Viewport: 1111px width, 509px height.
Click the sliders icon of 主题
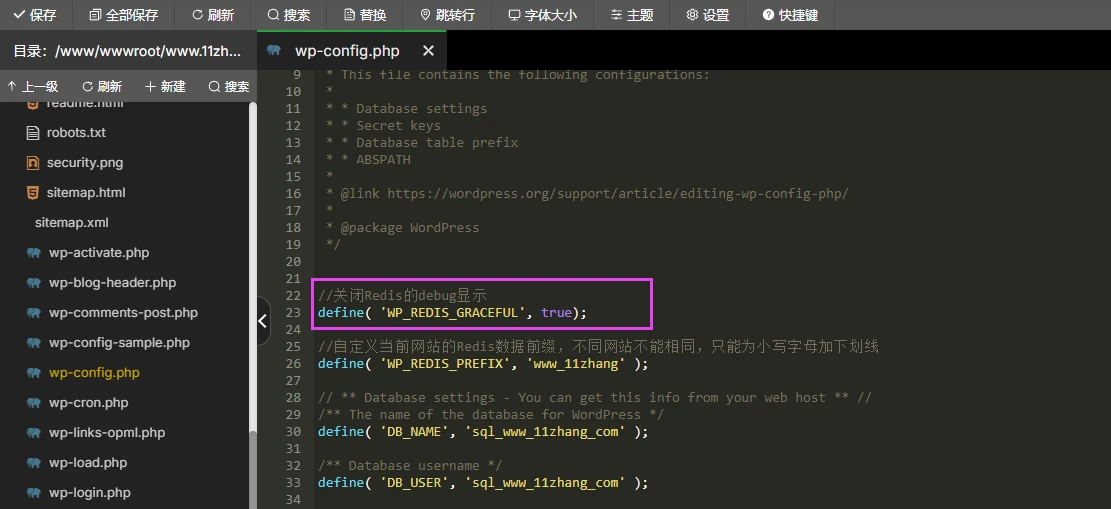click(616, 15)
